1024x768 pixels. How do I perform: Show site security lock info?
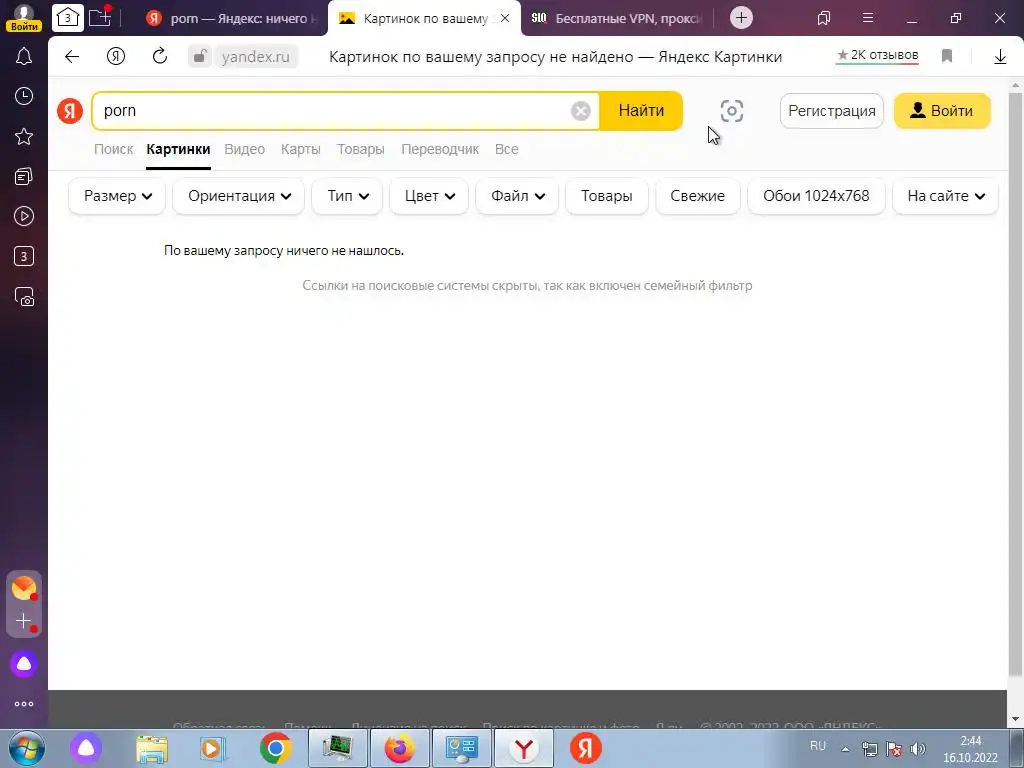click(199, 57)
